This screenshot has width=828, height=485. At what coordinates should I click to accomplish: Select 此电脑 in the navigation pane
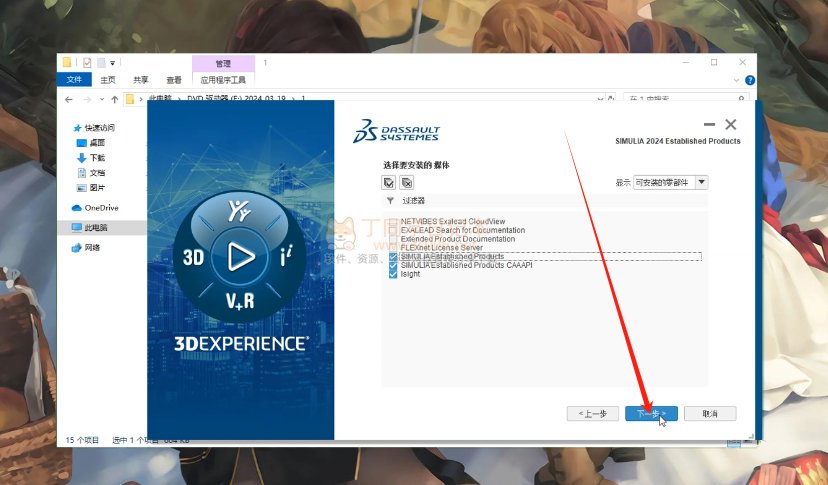click(x=97, y=227)
